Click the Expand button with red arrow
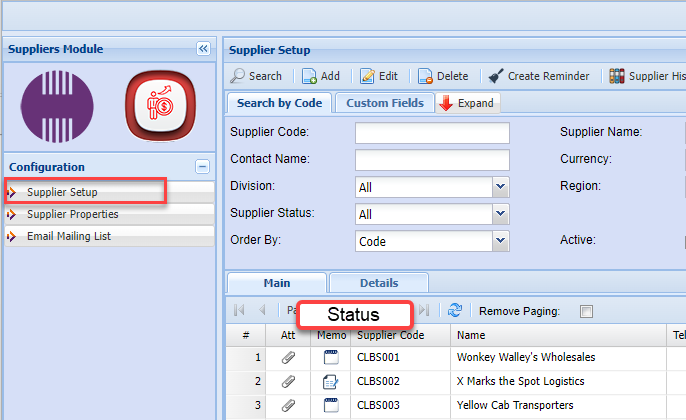The image size is (686, 420). pos(467,103)
